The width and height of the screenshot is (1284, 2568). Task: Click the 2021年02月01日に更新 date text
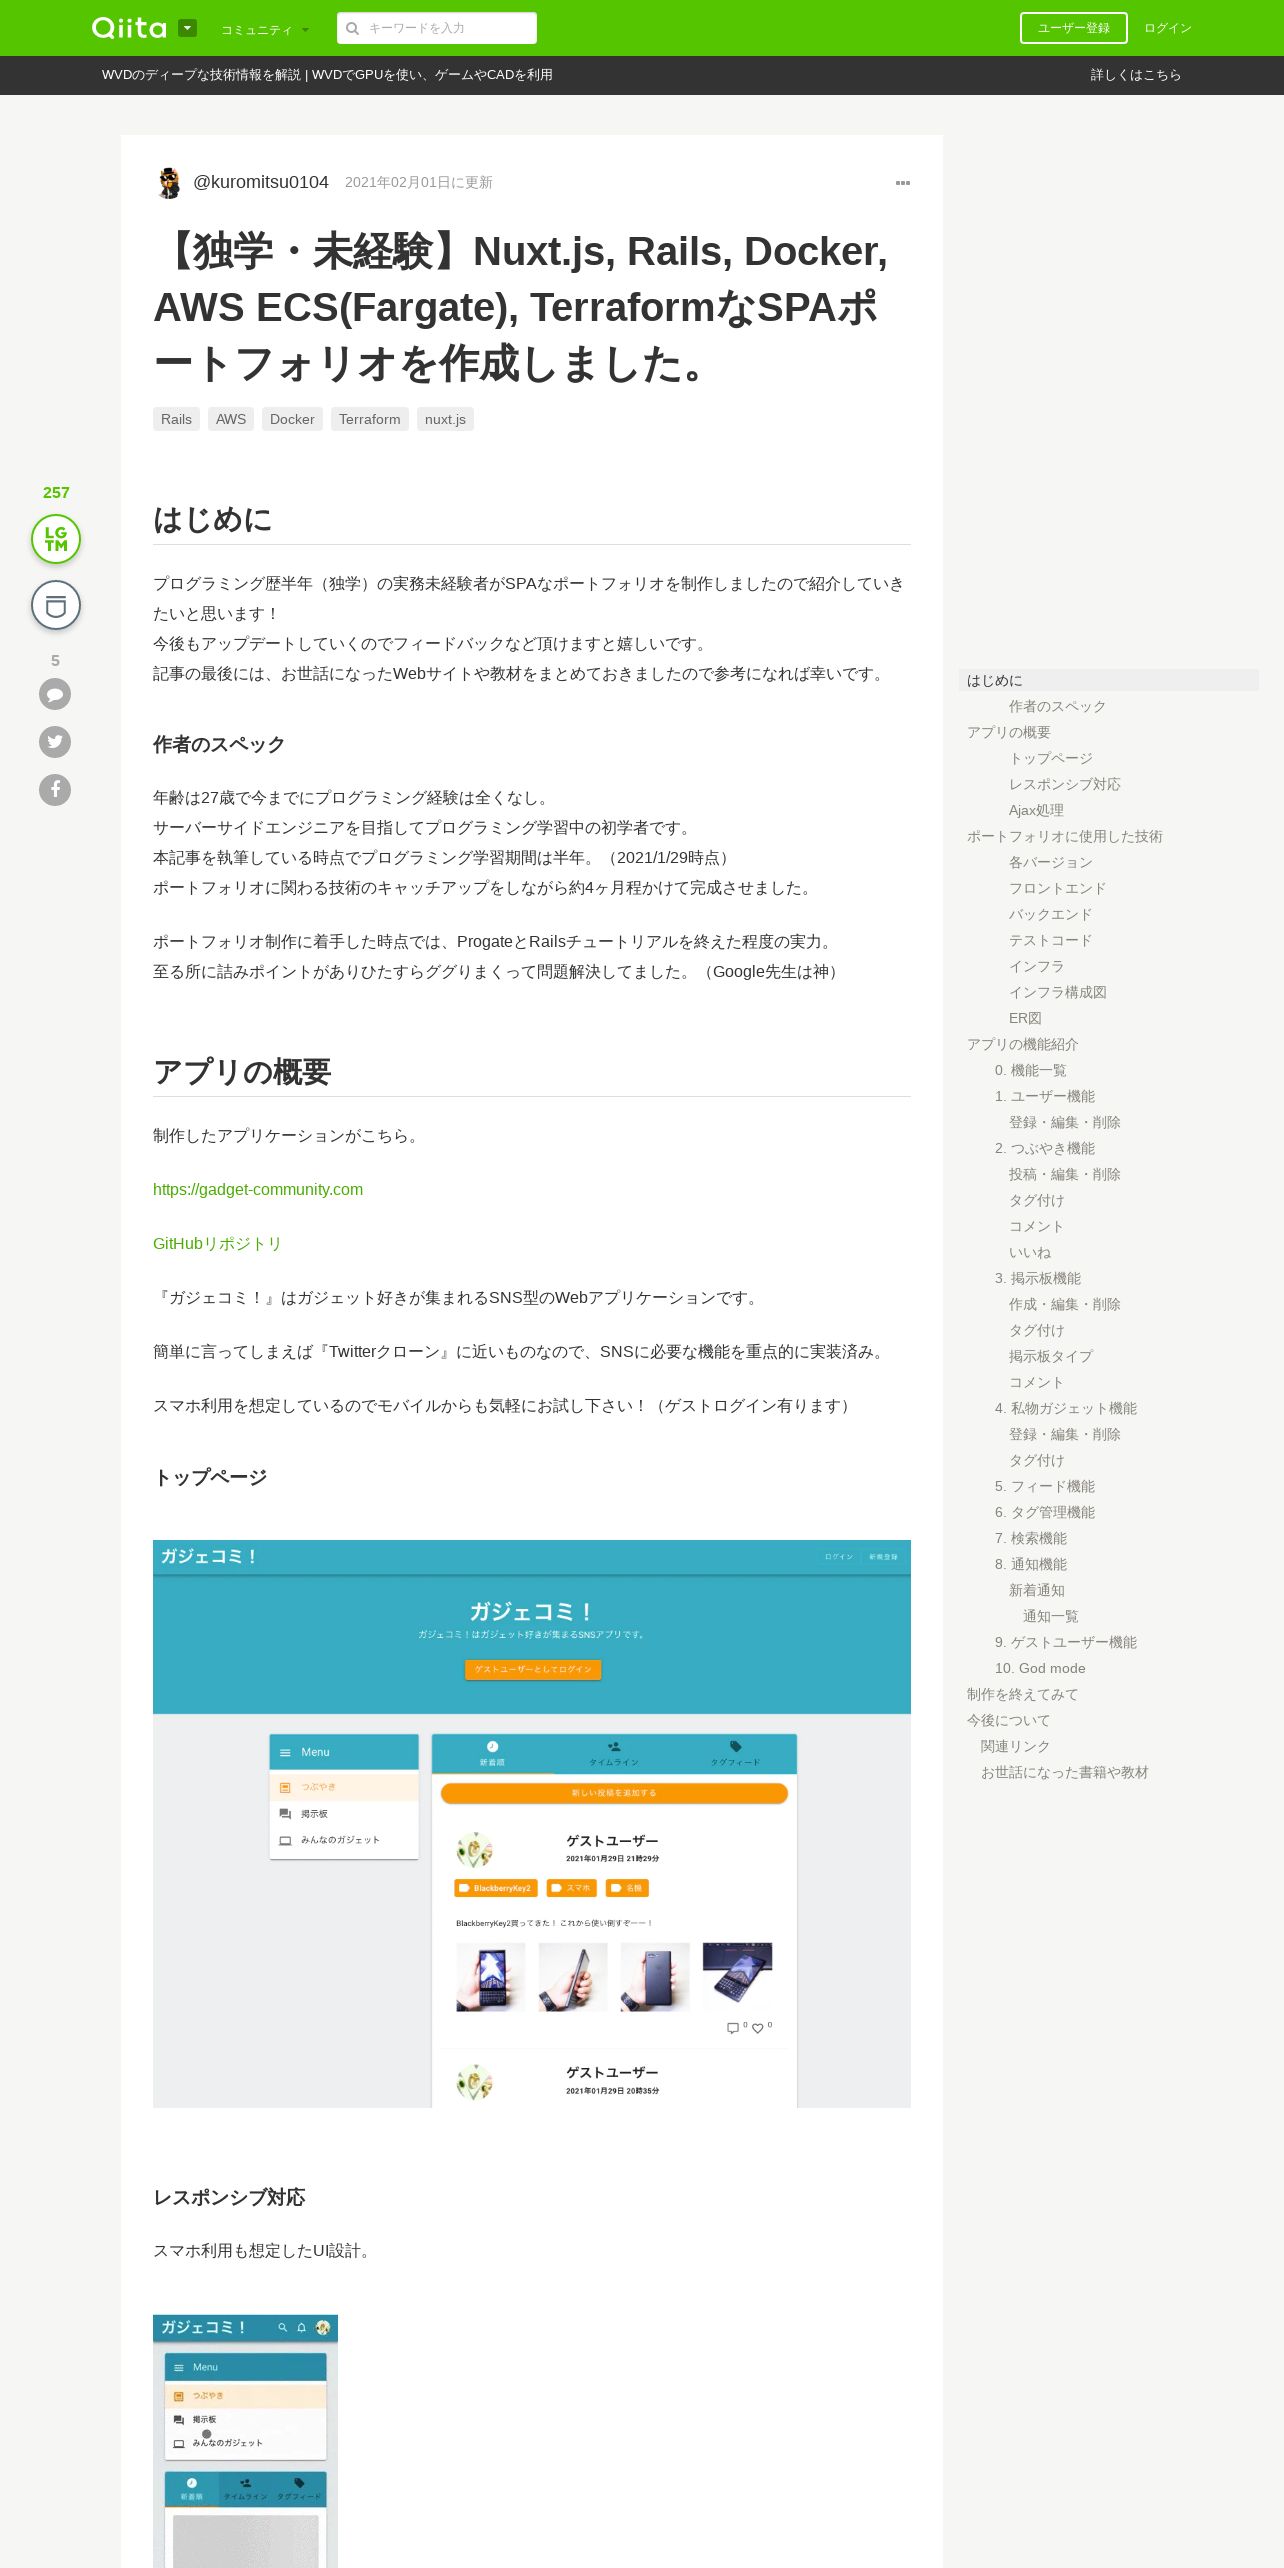pyautogui.click(x=418, y=182)
